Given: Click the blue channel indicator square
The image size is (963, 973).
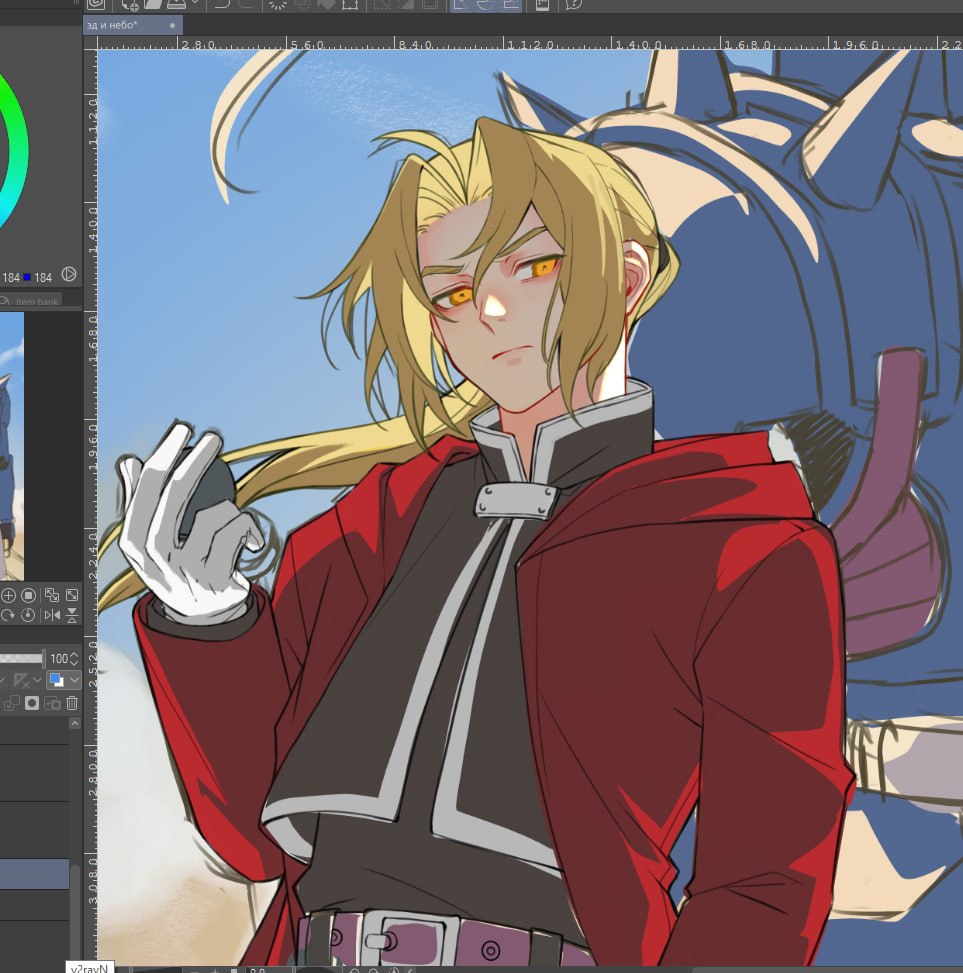Looking at the screenshot, I should [x=27, y=277].
